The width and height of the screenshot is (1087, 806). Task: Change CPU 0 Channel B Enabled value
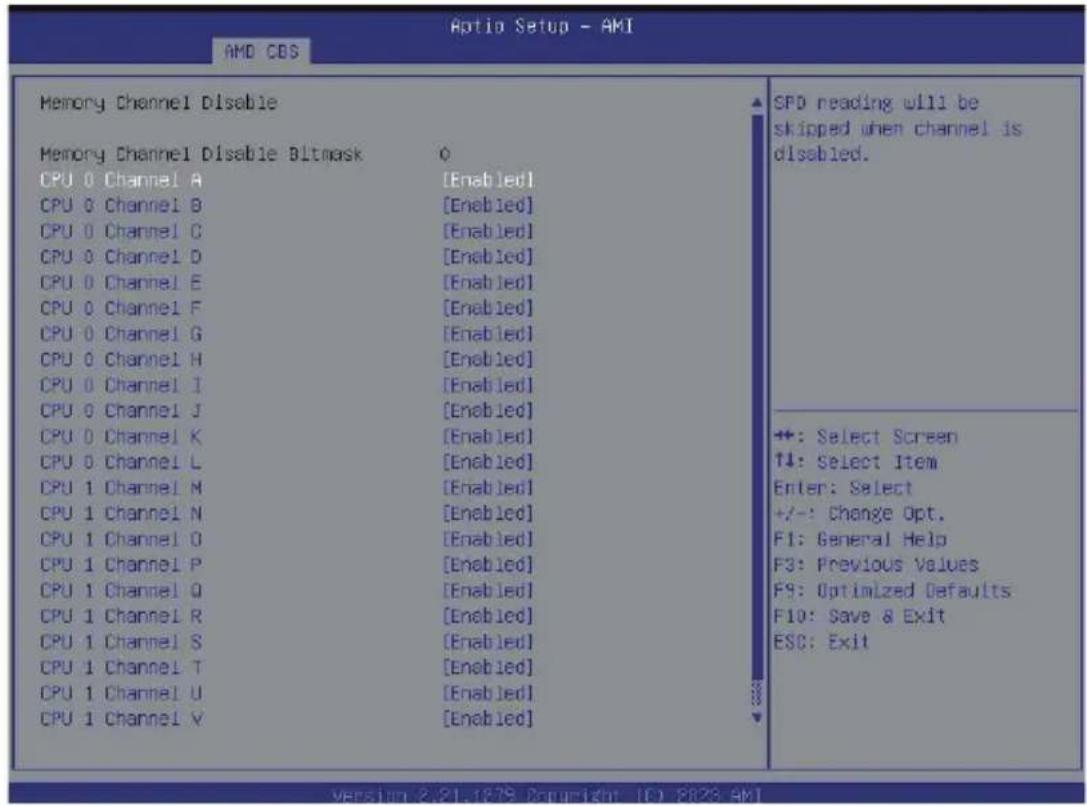tap(488, 206)
